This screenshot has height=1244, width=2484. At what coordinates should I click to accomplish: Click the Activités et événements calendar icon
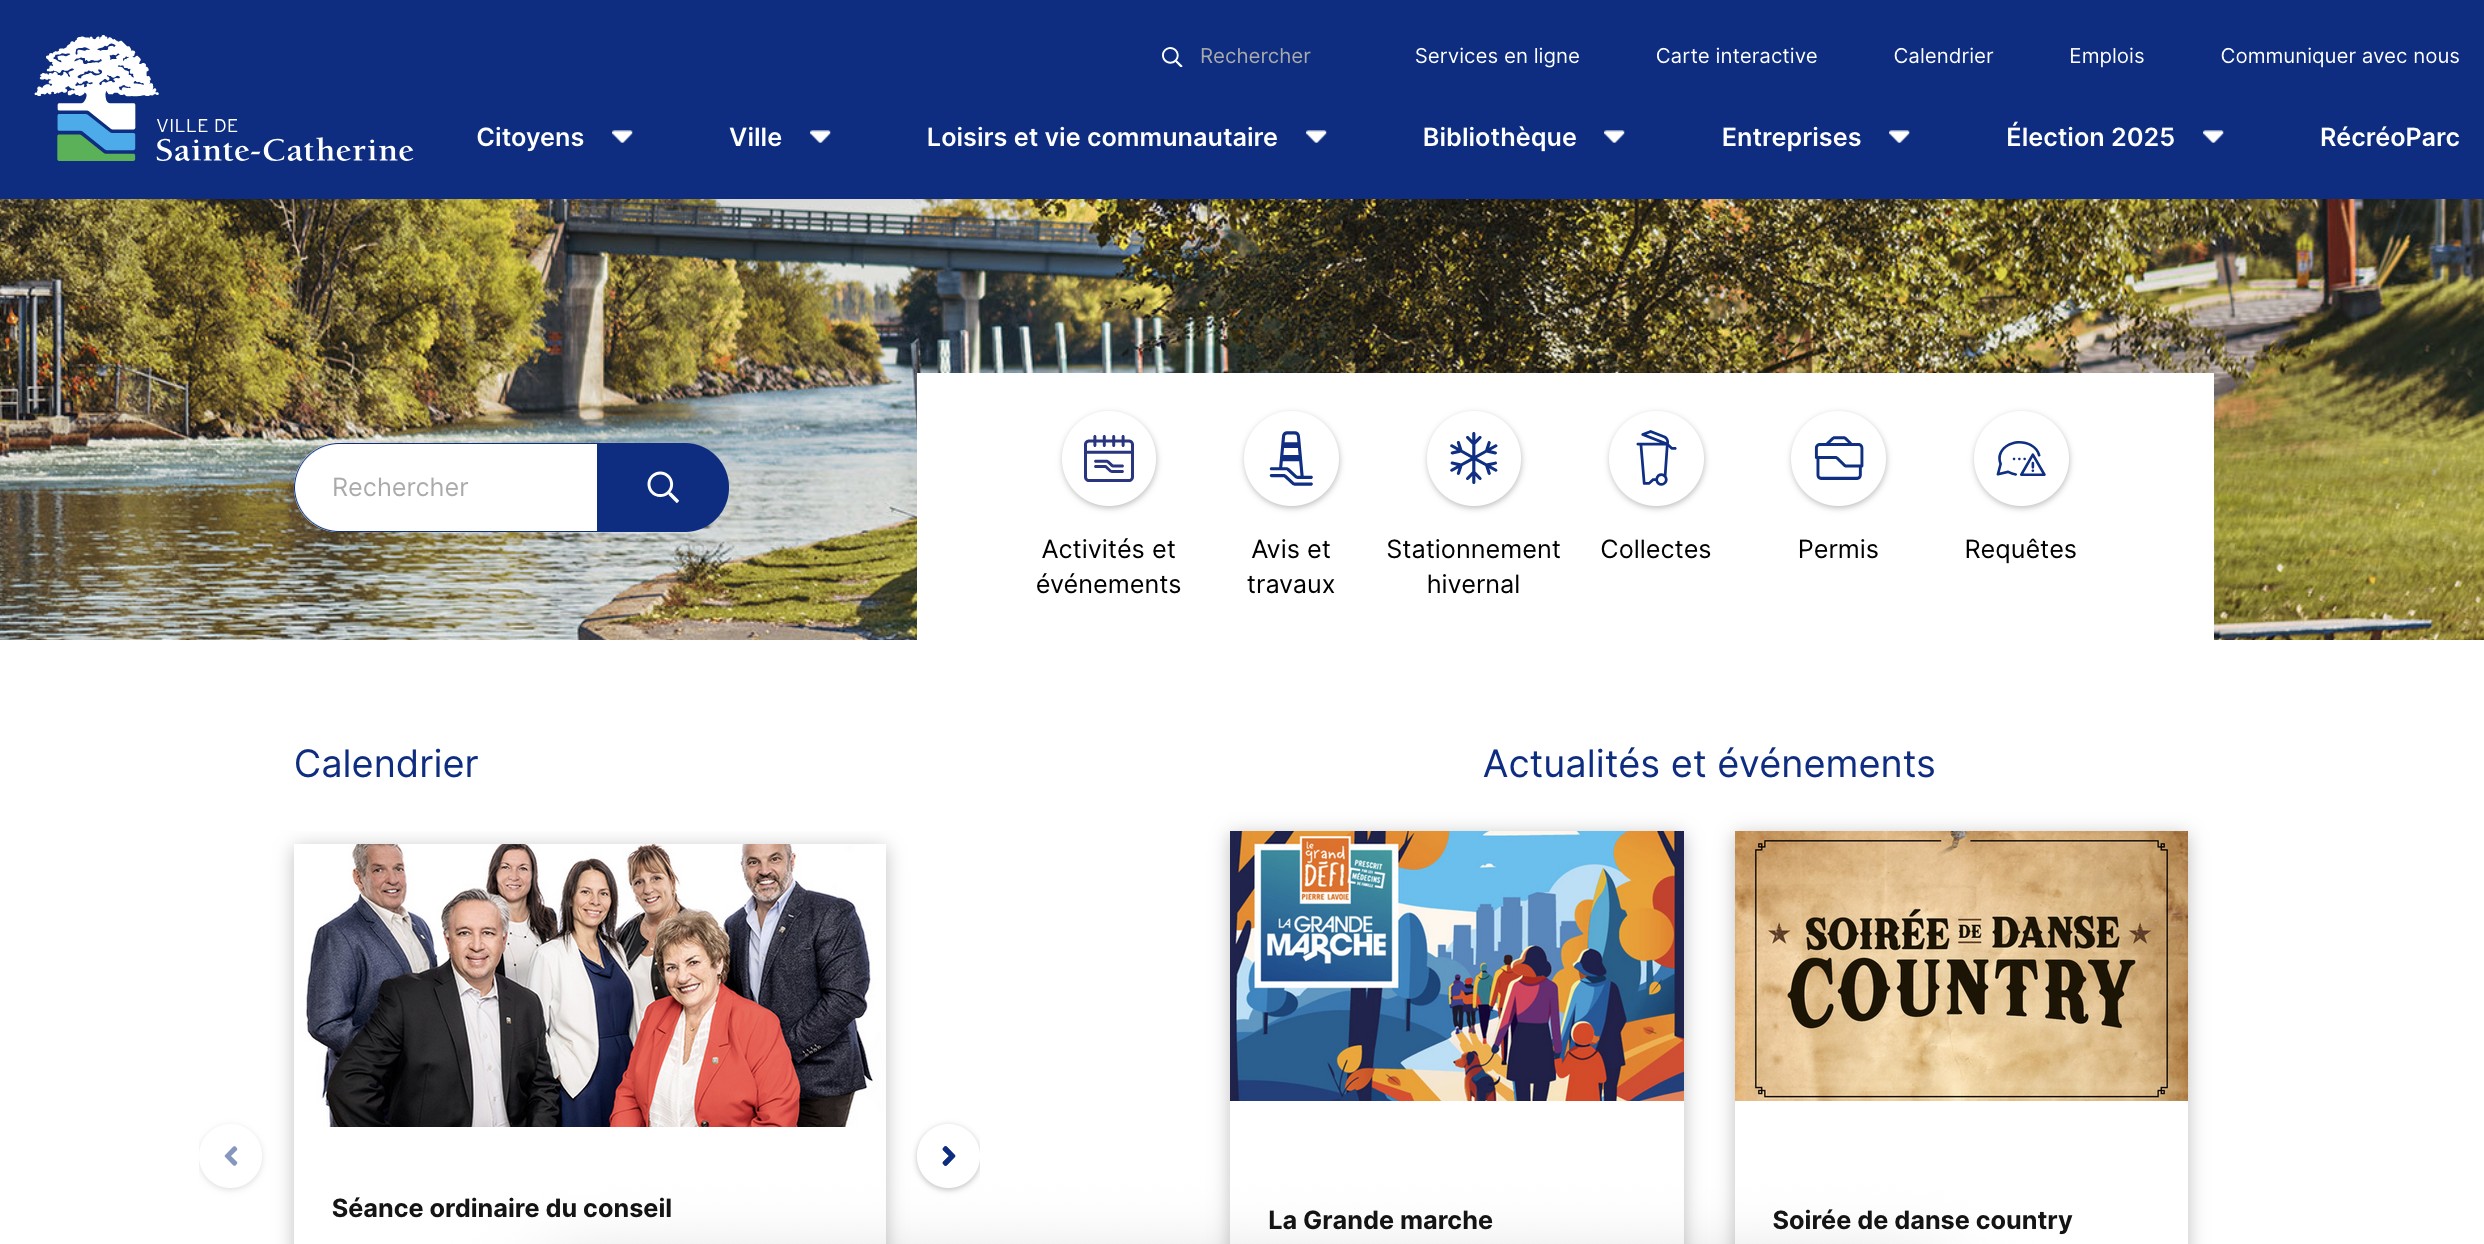(x=1108, y=460)
